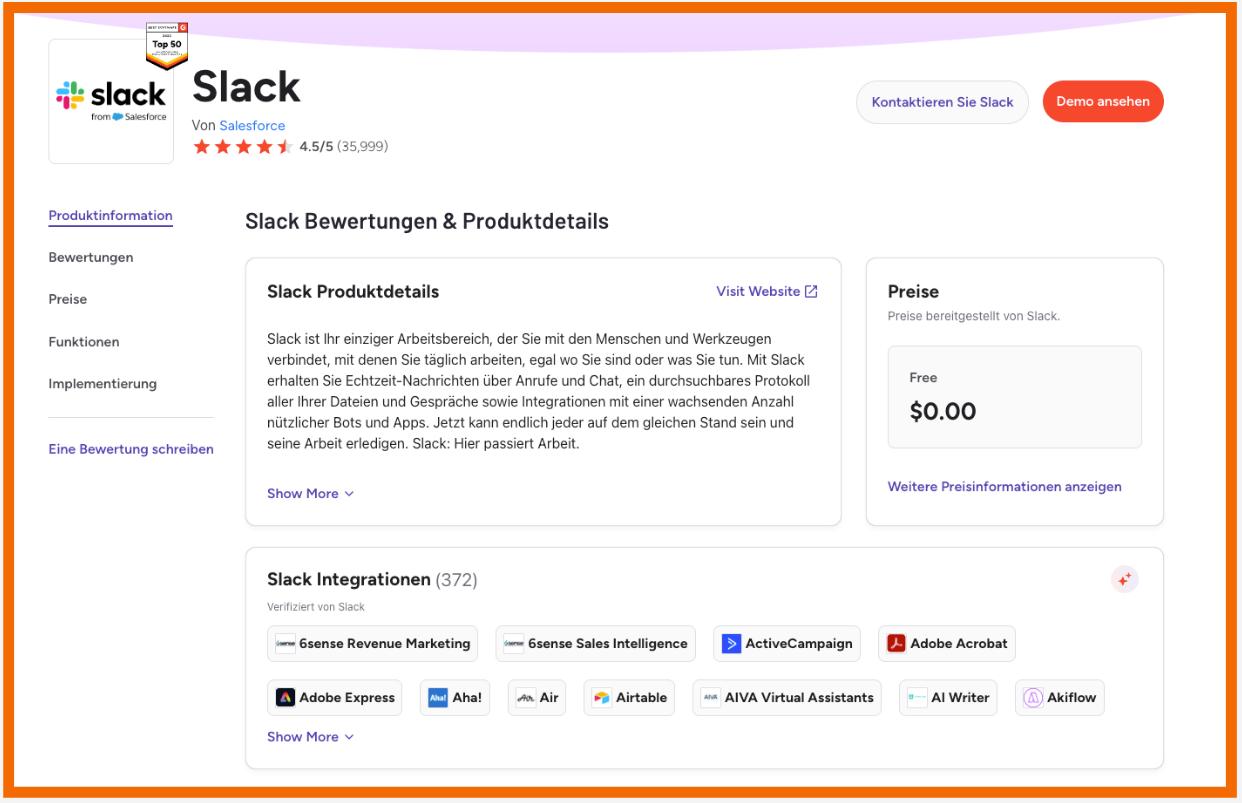Click the Slack logo thumbnail

coord(111,102)
